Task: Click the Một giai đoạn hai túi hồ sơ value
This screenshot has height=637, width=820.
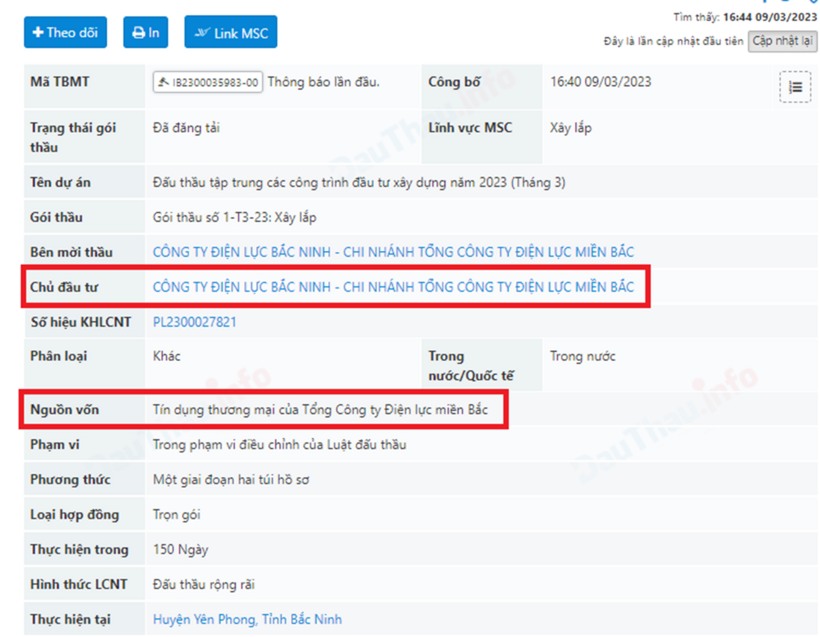Action: (x=230, y=479)
